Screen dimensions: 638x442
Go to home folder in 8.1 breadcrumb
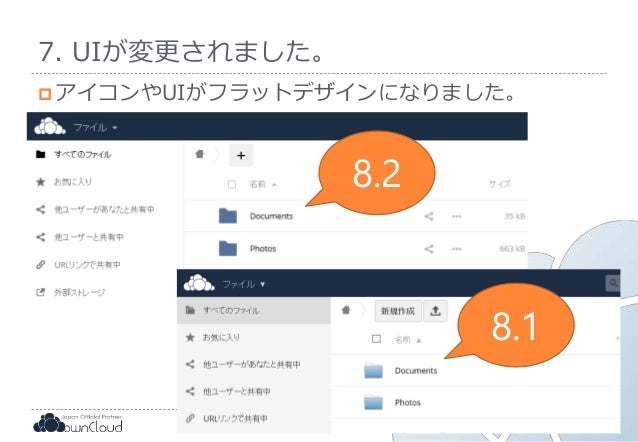(346, 311)
